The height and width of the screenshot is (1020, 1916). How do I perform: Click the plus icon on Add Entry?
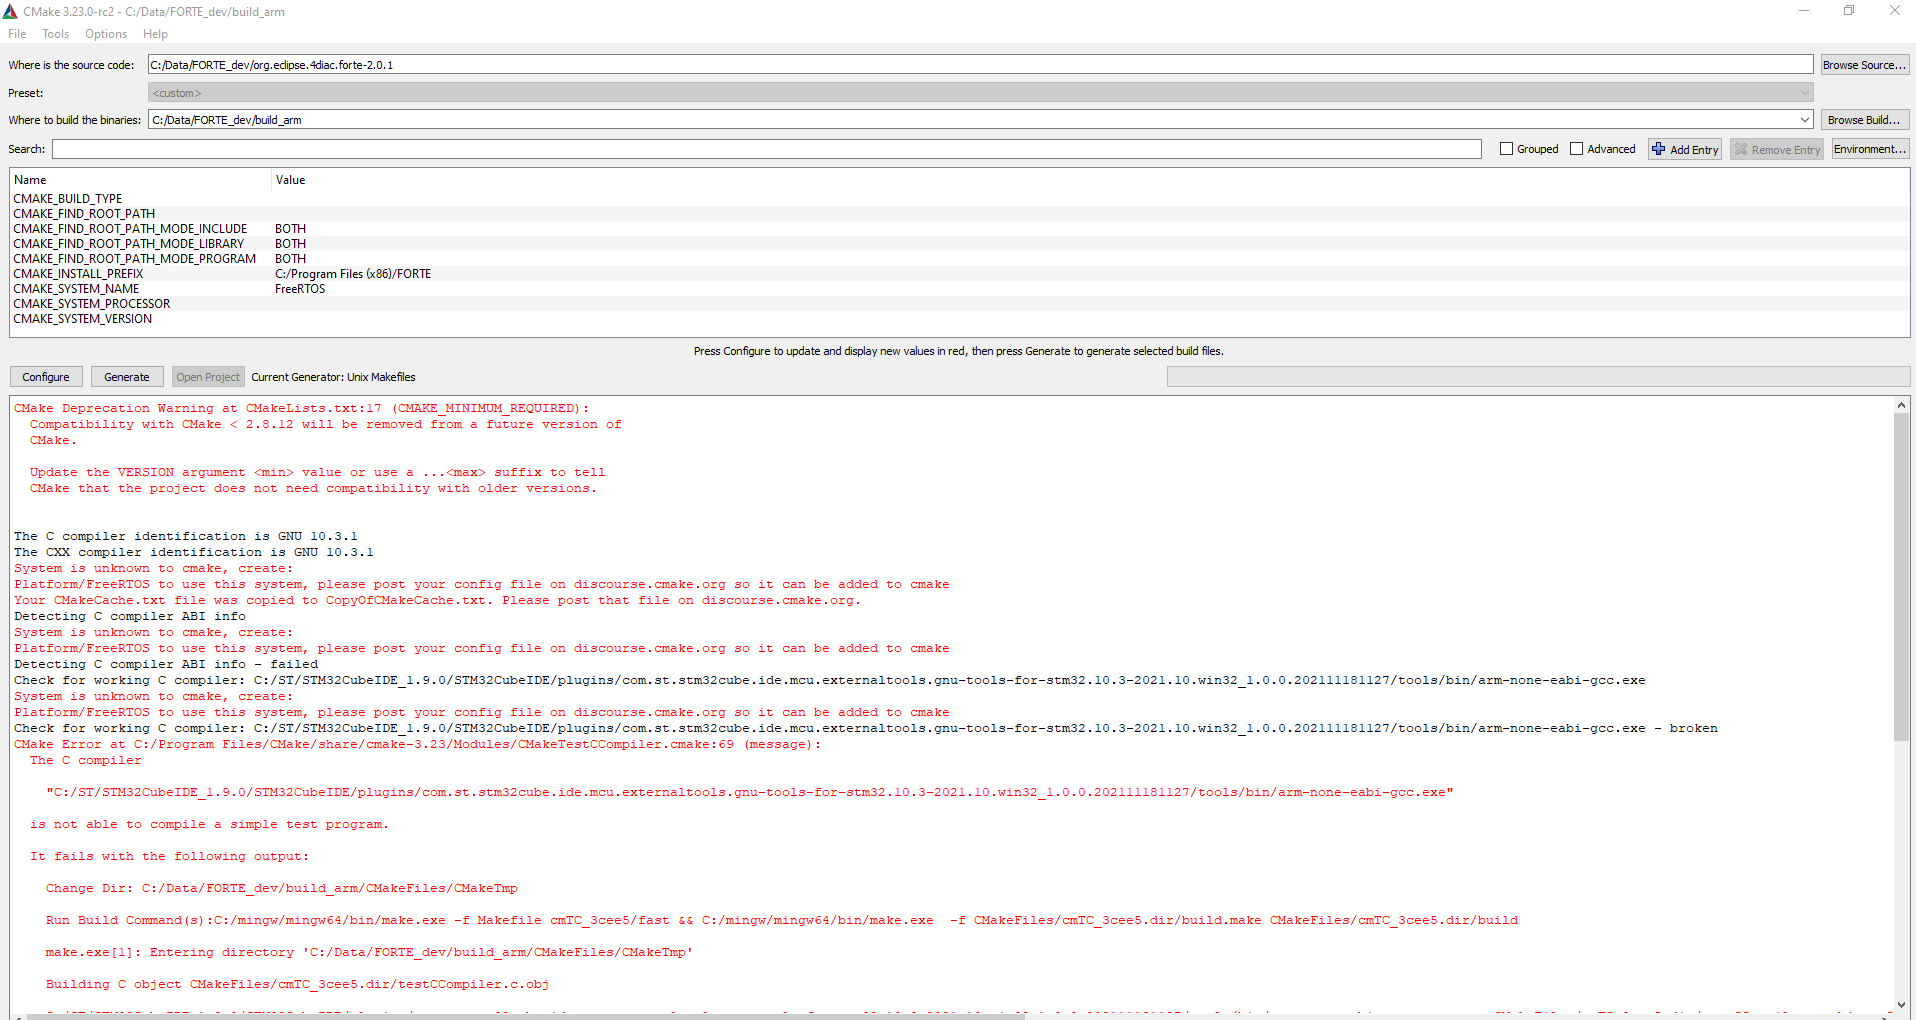tap(1659, 149)
